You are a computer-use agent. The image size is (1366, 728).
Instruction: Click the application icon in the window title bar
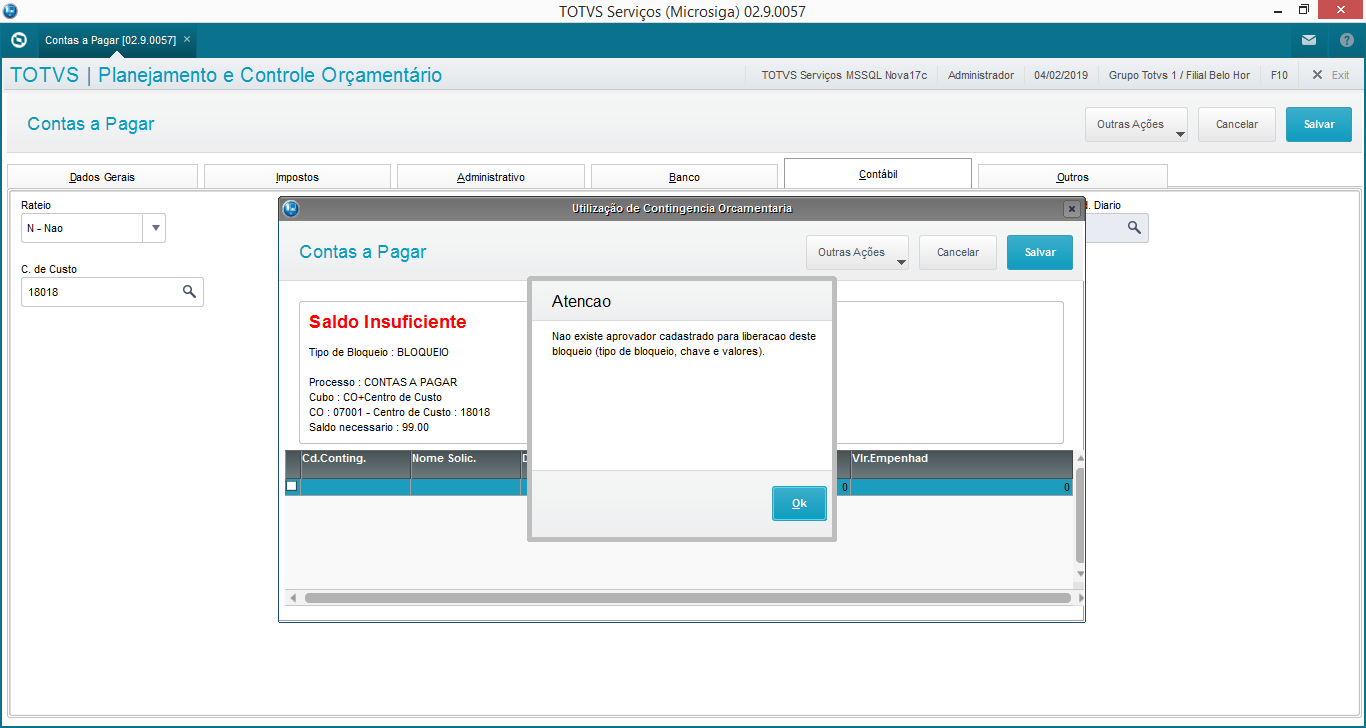point(10,11)
